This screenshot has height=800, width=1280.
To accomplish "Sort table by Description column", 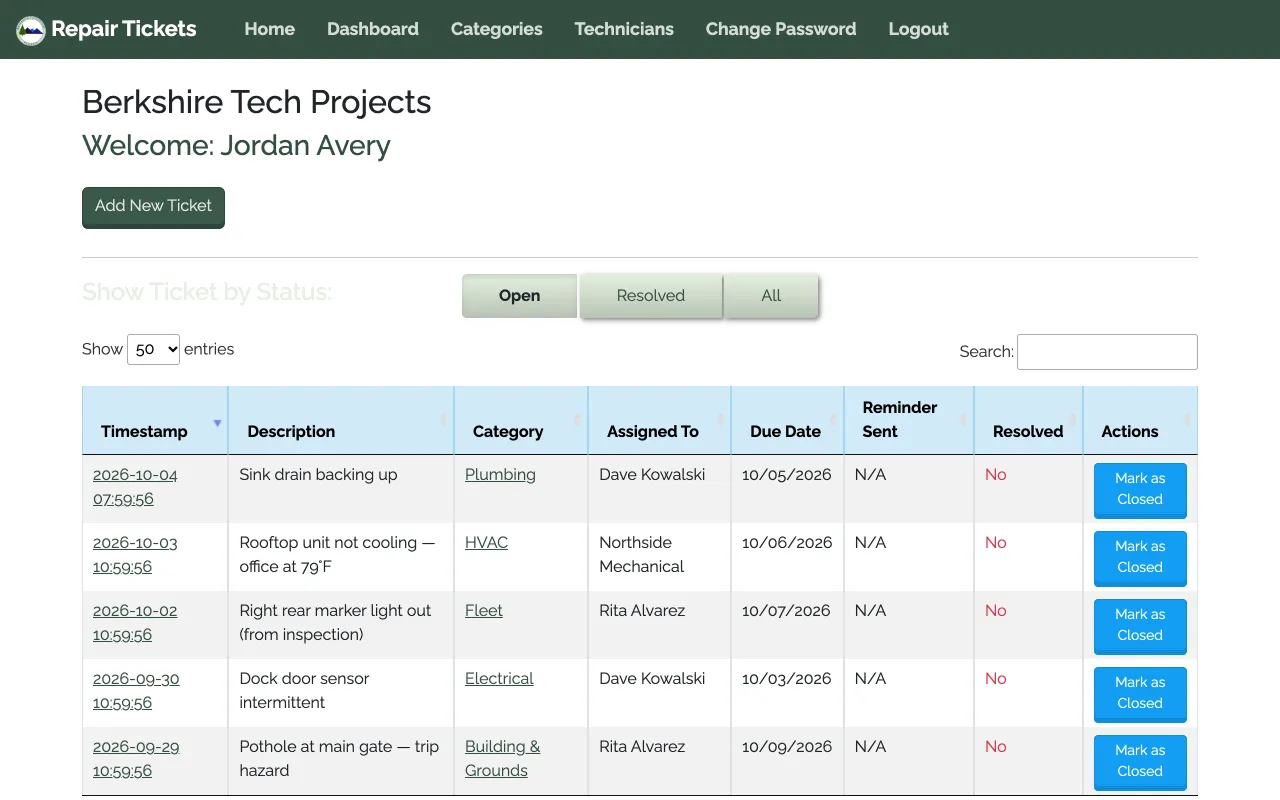I will [341, 421].
